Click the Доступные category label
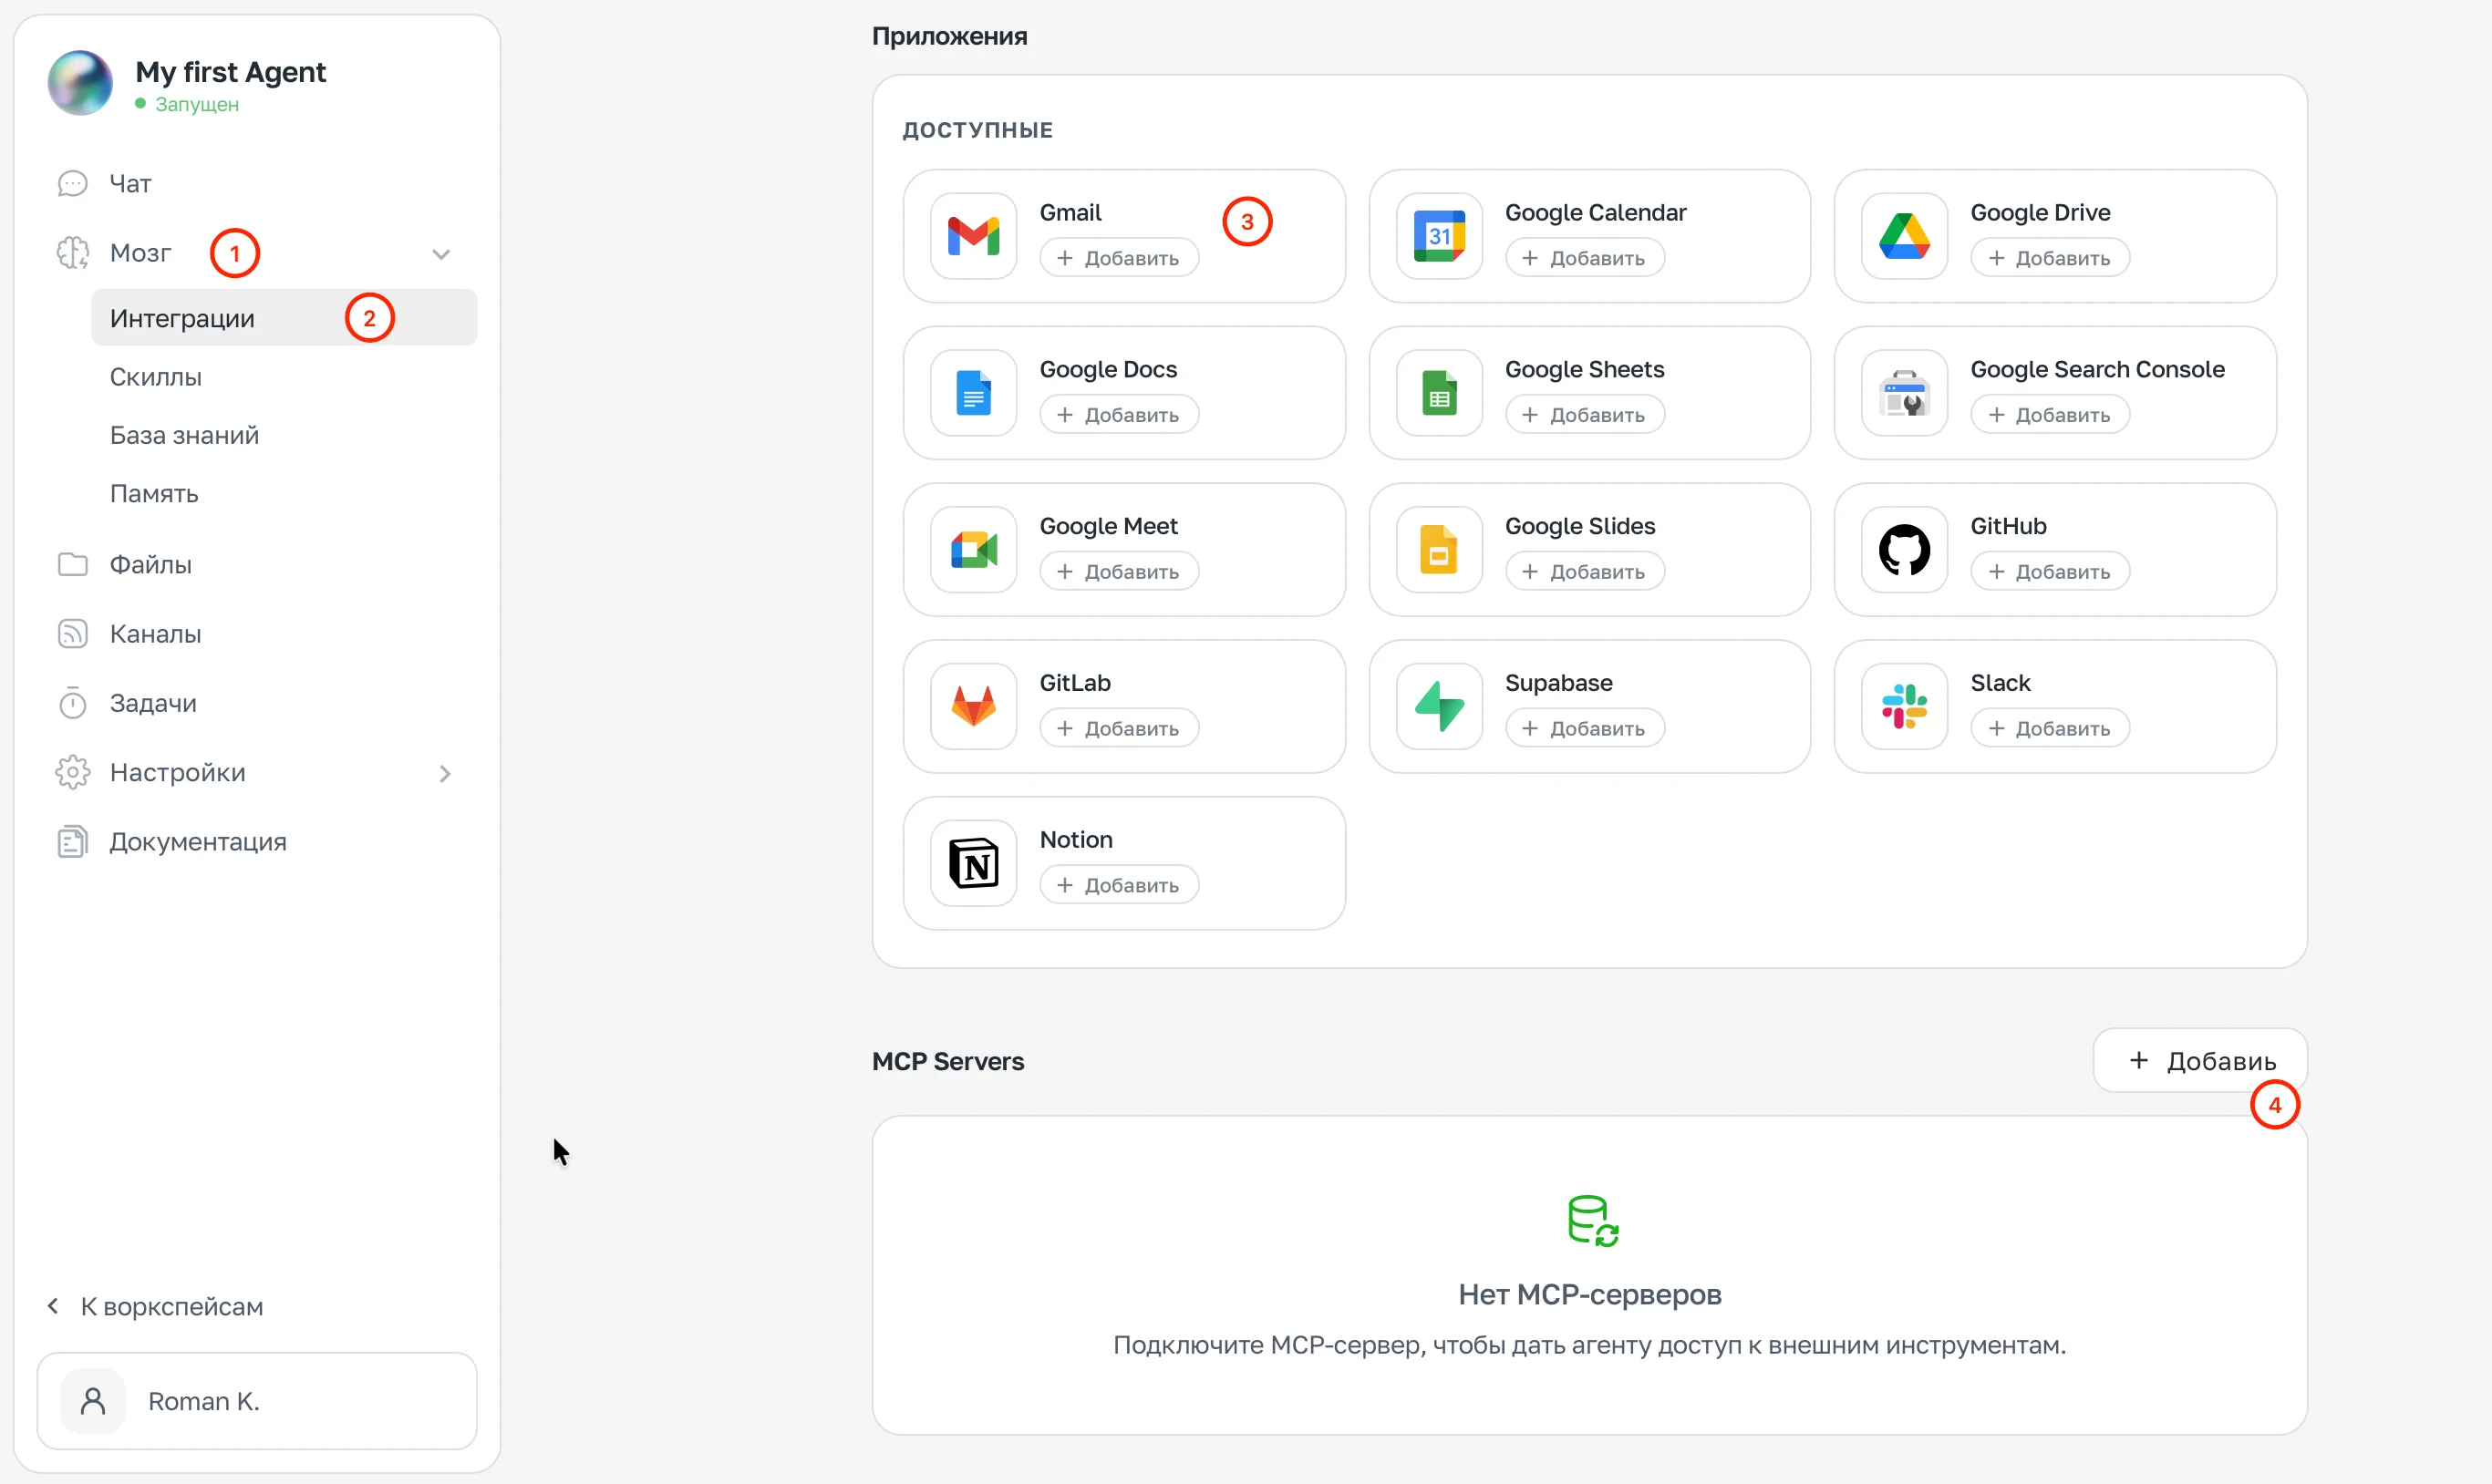This screenshot has width=2492, height=1484. click(977, 130)
